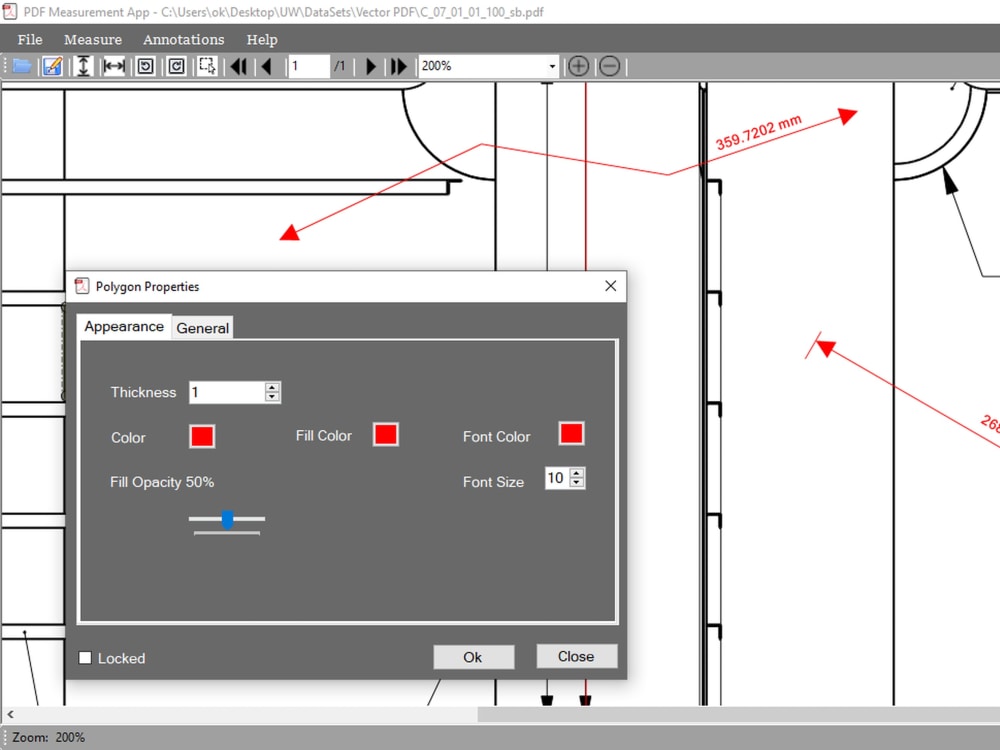Image resolution: width=1000 pixels, height=750 pixels.
Task: Increase Thickness with the up arrow
Action: 272,387
